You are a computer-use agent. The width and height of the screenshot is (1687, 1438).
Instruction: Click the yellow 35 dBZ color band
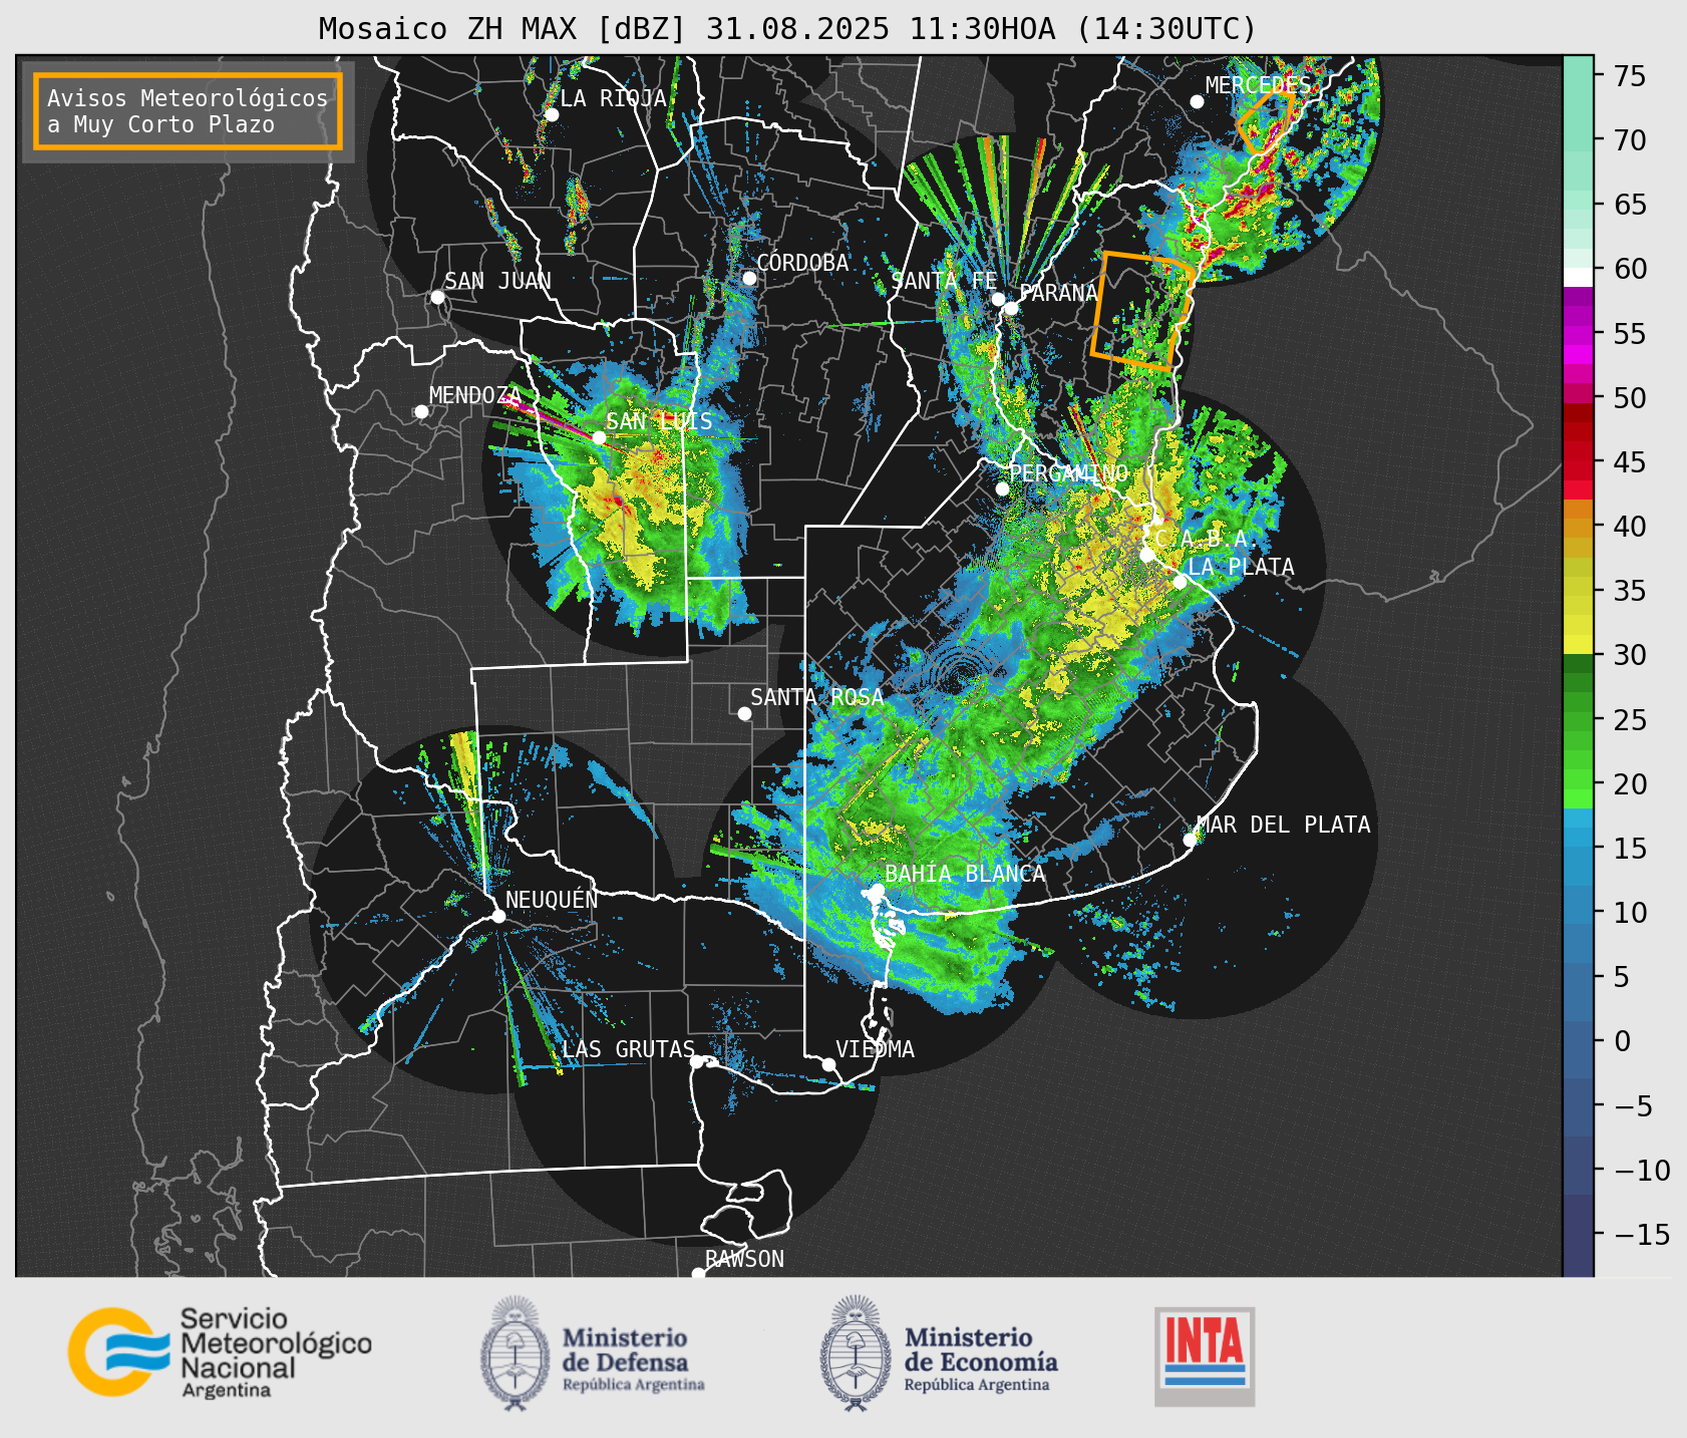[1578, 591]
